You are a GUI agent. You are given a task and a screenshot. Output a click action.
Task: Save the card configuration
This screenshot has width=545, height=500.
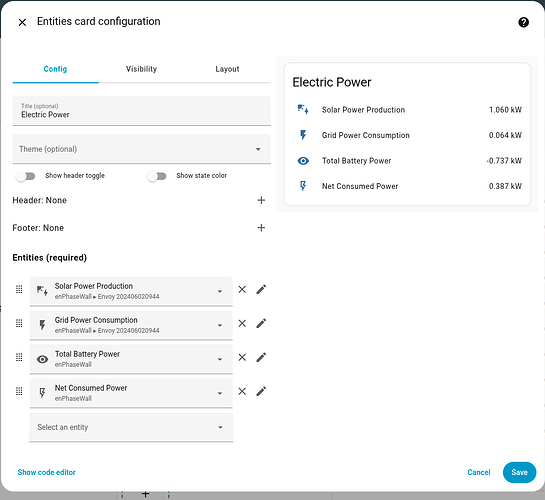point(519,472)
